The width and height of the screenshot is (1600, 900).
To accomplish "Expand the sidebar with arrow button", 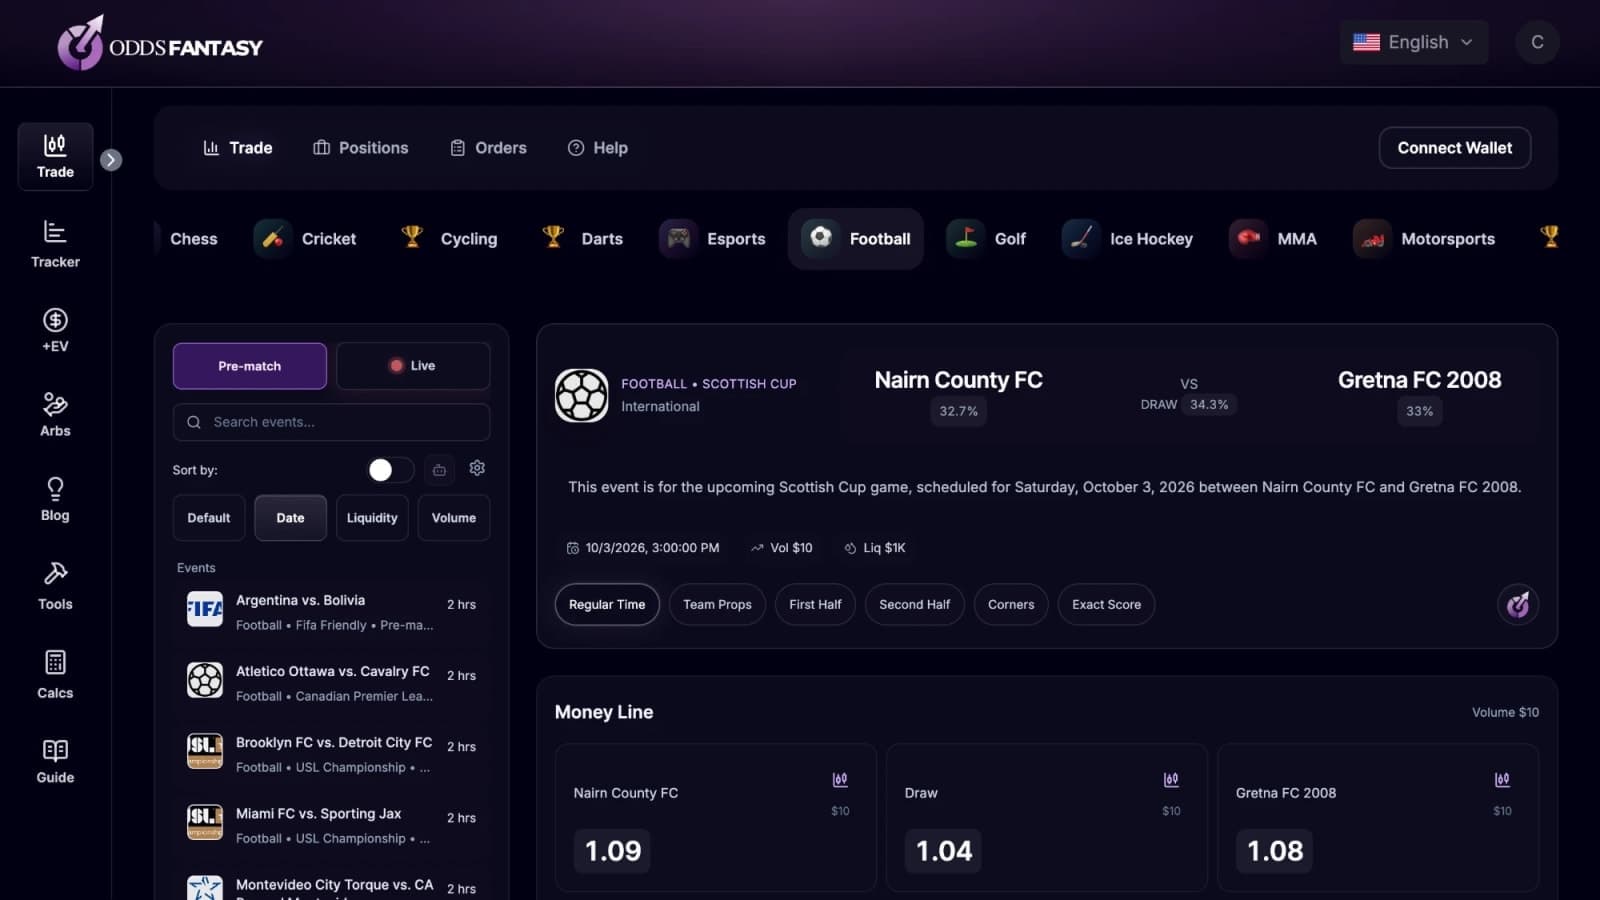I will pyautogui.click(x=111, y=160).
